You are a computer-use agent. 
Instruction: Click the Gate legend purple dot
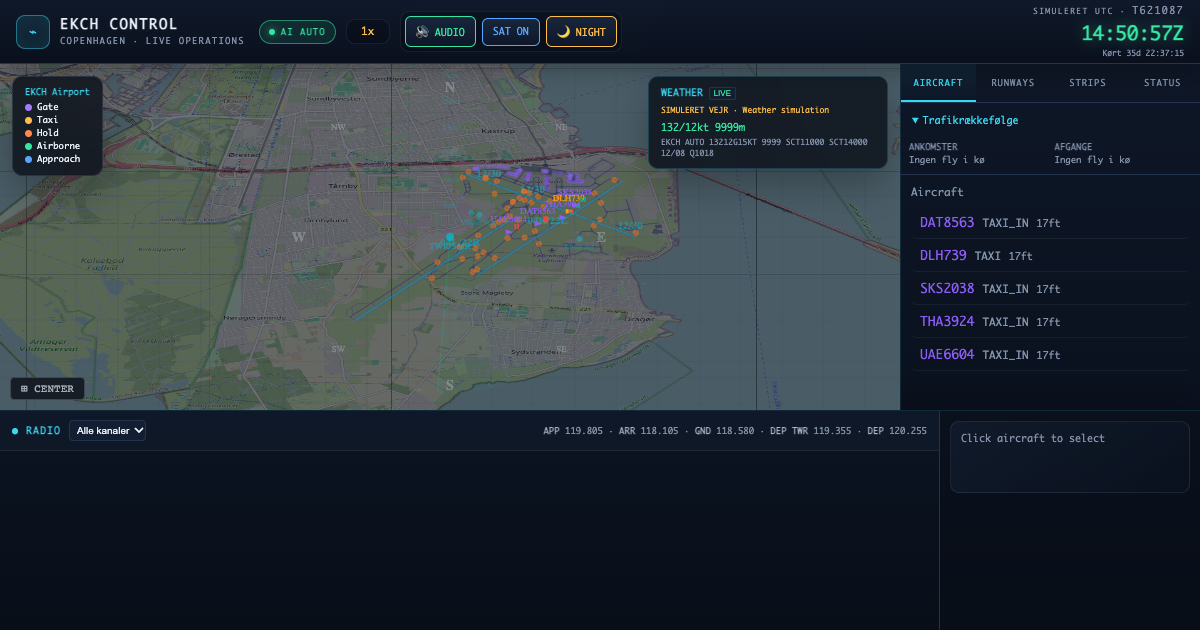(29, 107)
